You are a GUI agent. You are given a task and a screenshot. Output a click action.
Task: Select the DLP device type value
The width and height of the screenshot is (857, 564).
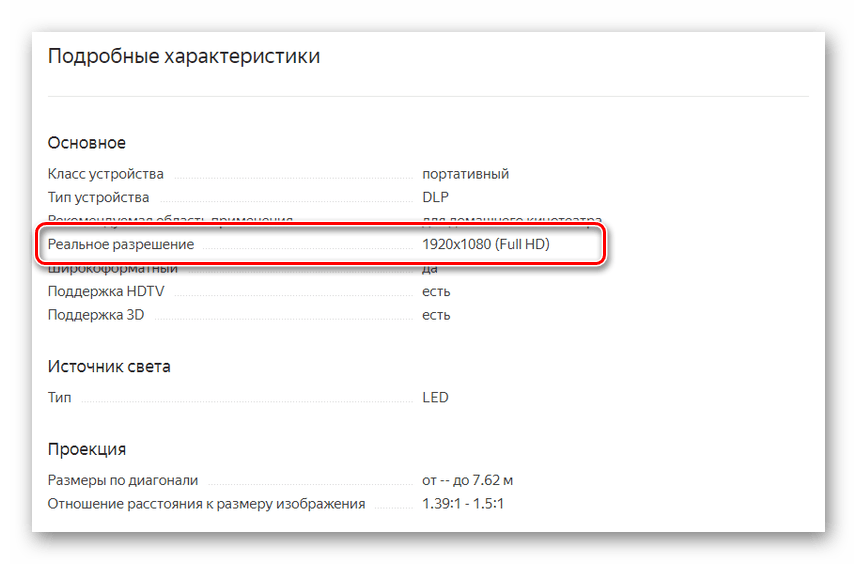tap(436, 198)
